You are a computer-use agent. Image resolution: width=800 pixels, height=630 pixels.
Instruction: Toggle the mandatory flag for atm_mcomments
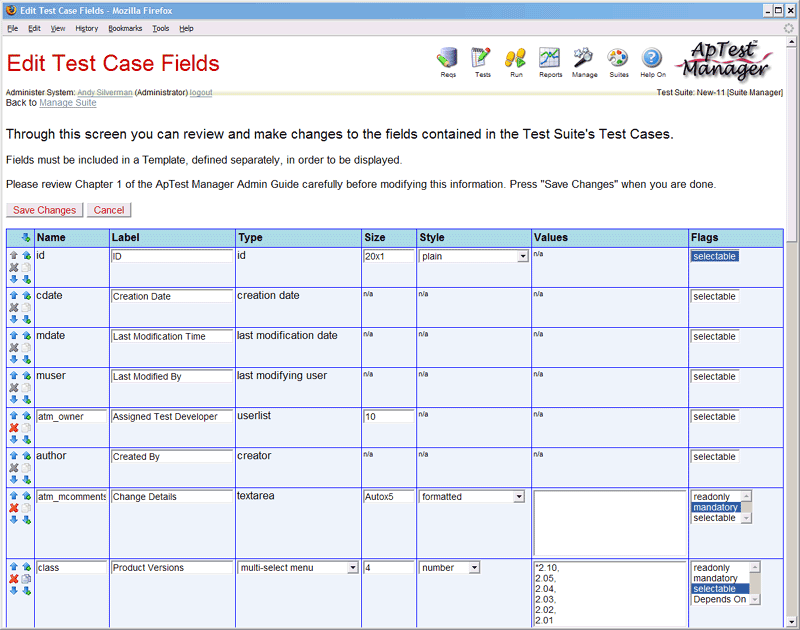point(715,507)
